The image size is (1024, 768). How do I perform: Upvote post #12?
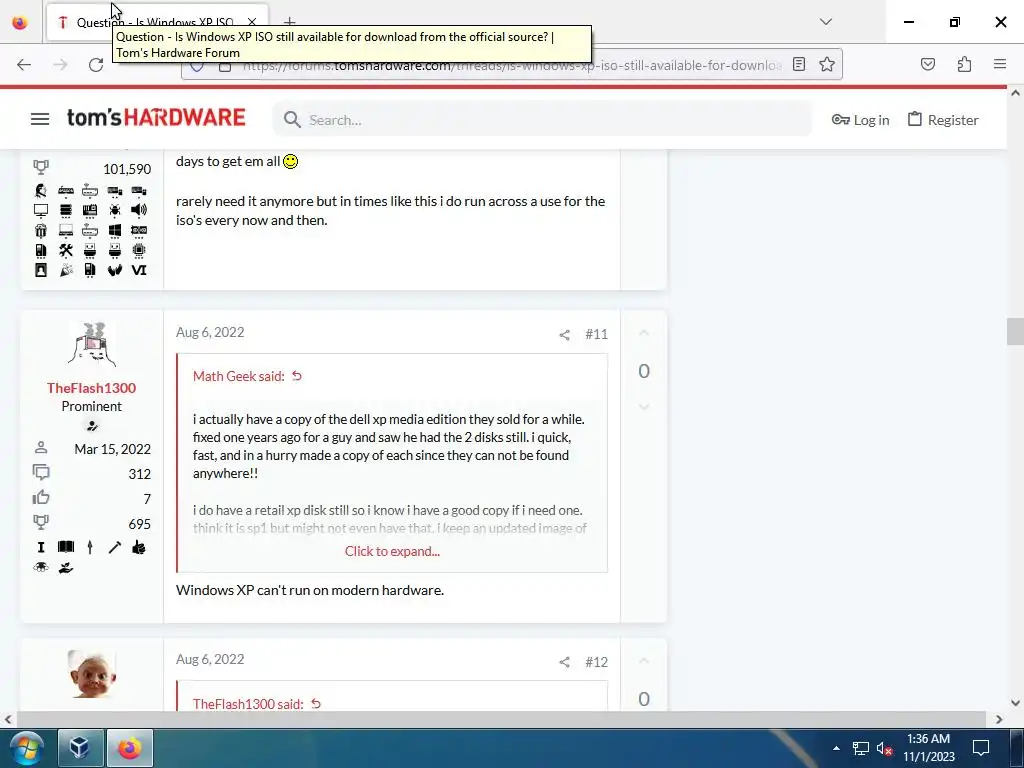[644, 661]
